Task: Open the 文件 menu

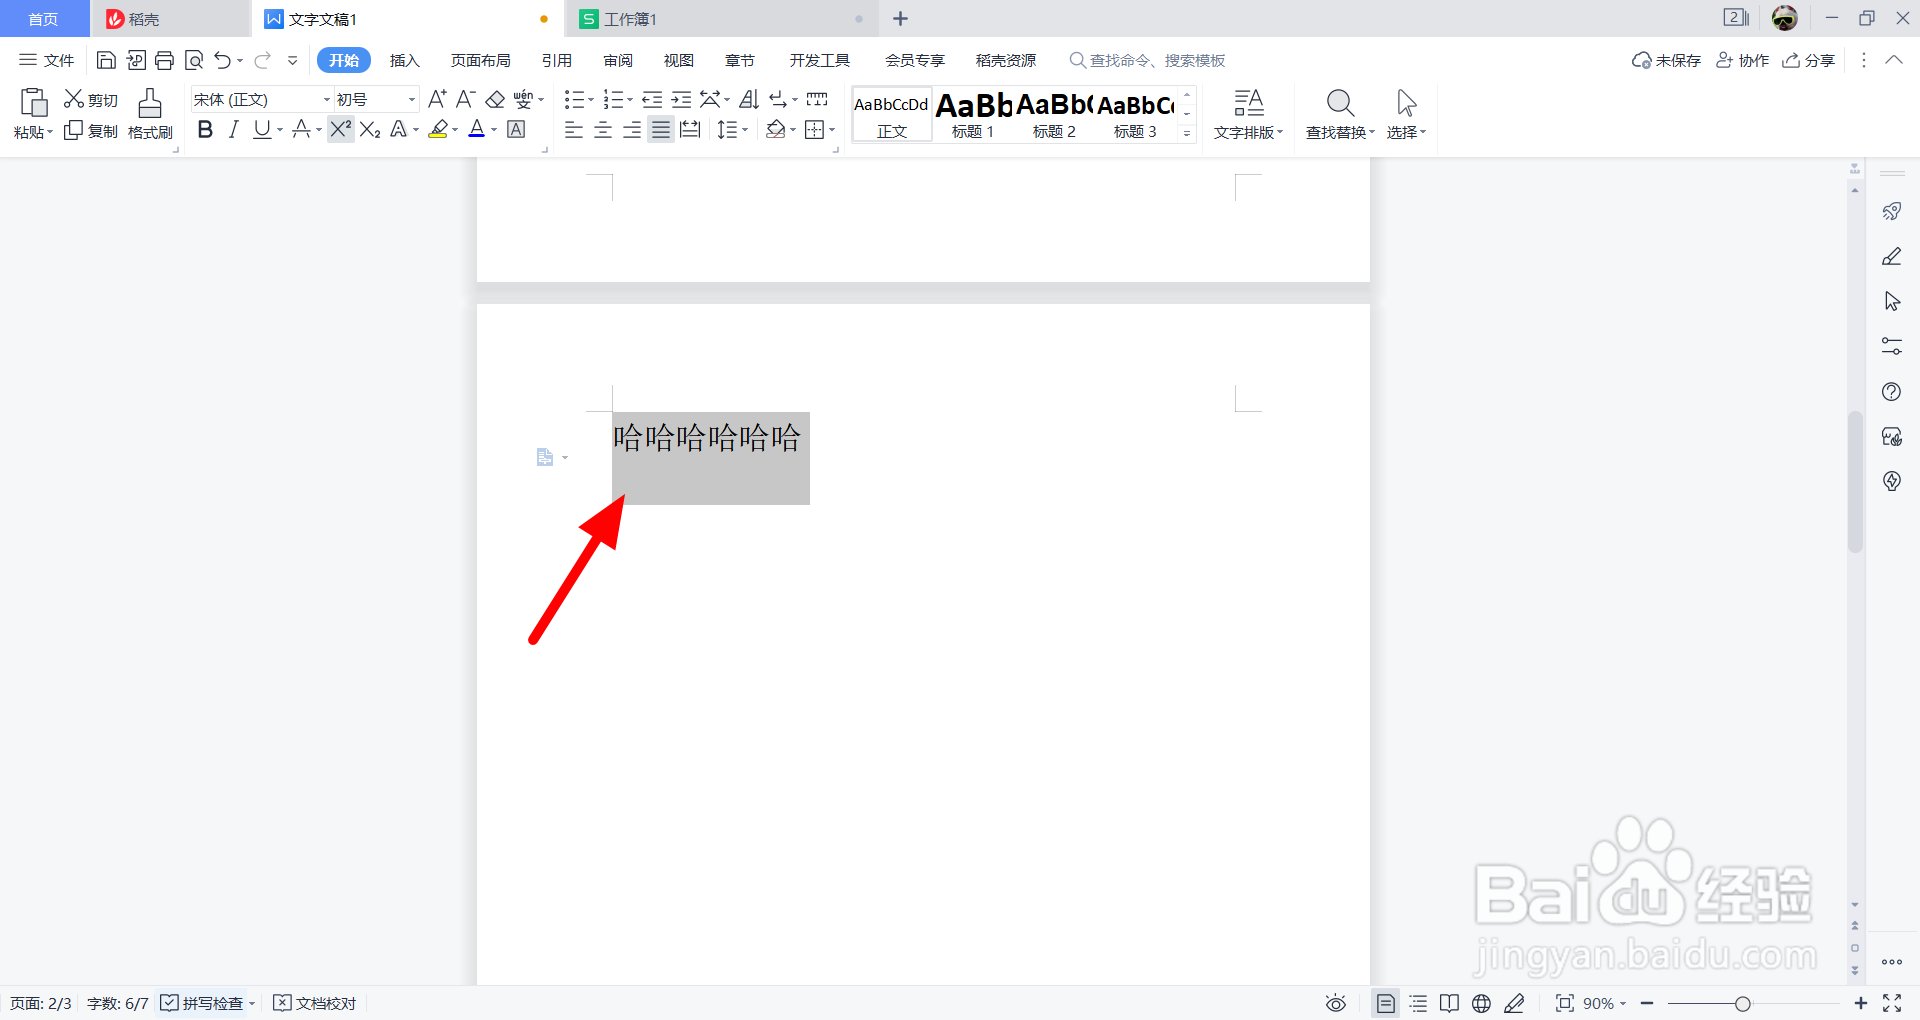Action: pyautogui.click(x=47, y=61)
